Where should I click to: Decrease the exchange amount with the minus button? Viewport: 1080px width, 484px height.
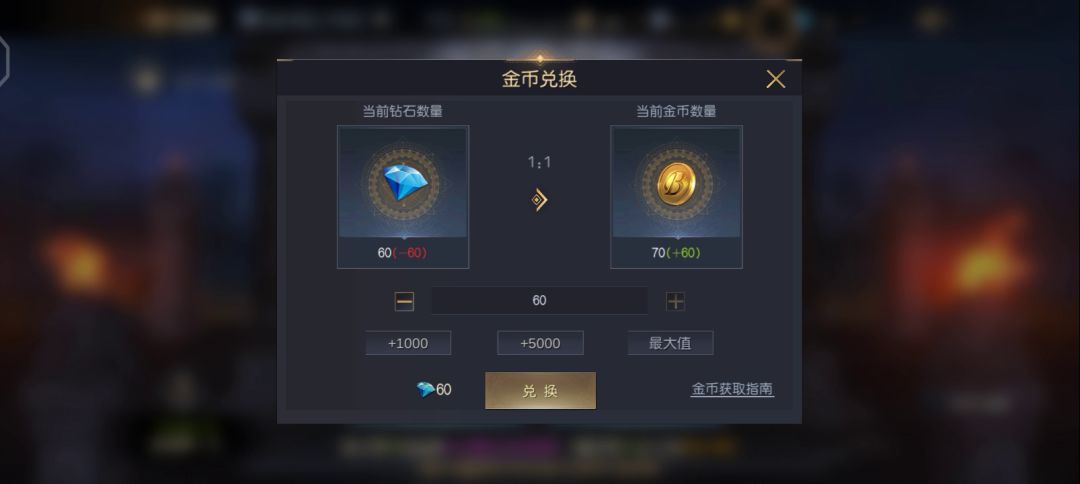[404, 302]
